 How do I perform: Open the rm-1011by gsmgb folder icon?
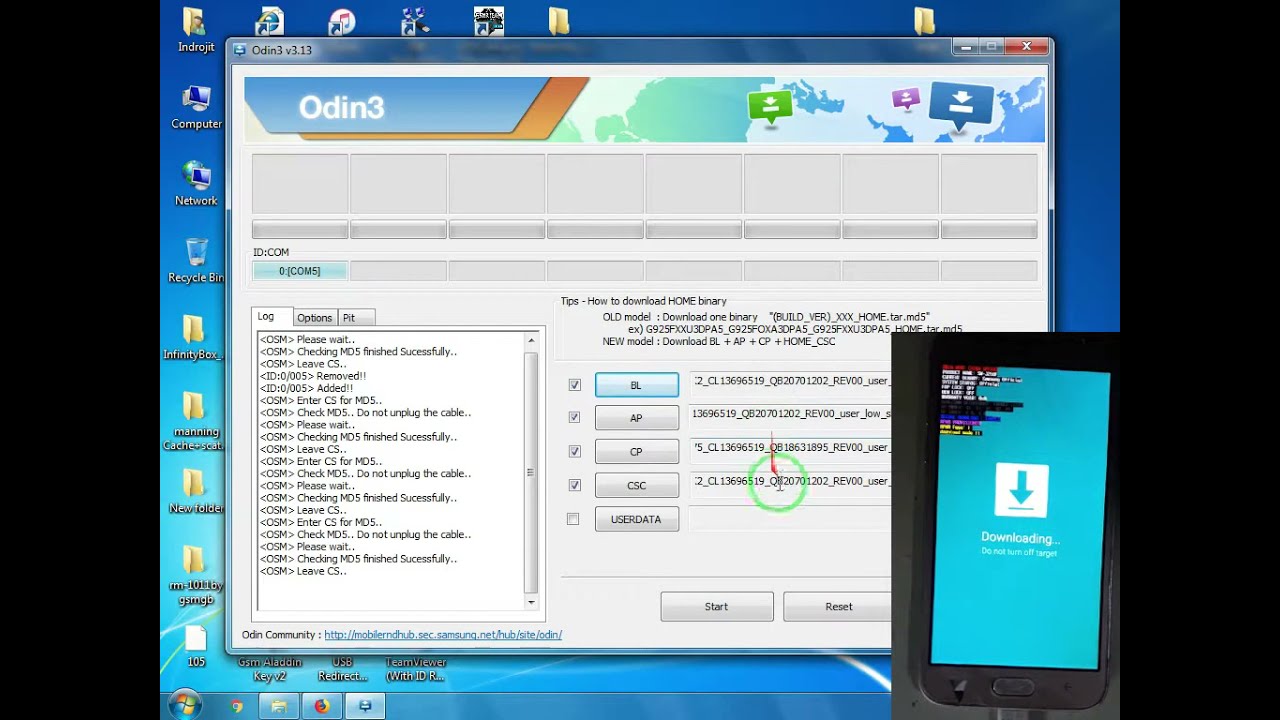pos(196,575)
